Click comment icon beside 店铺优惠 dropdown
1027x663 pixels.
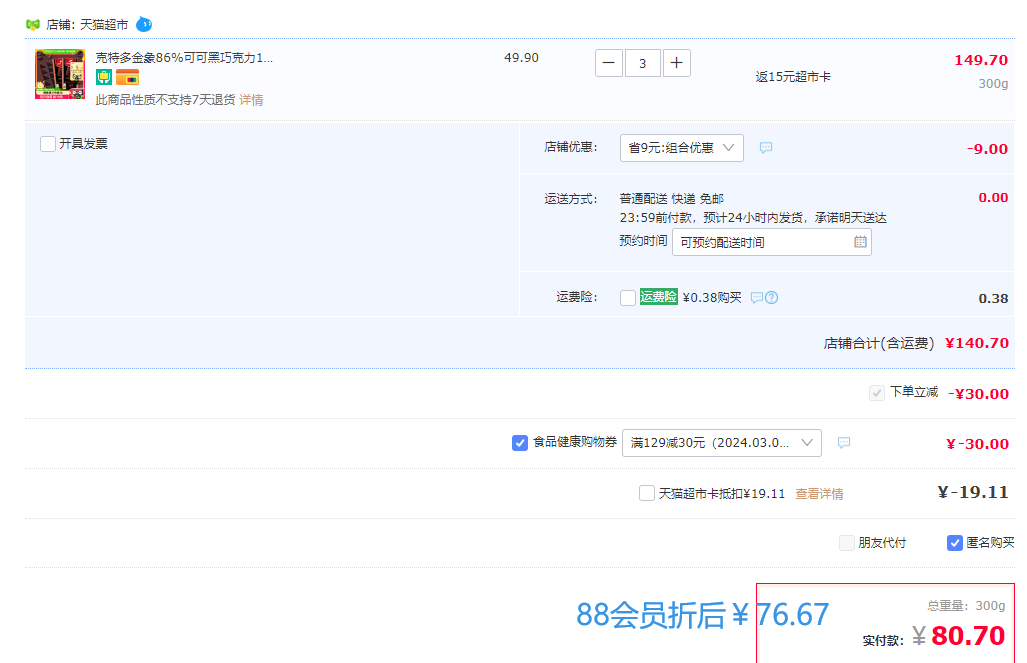click(766, 148)
